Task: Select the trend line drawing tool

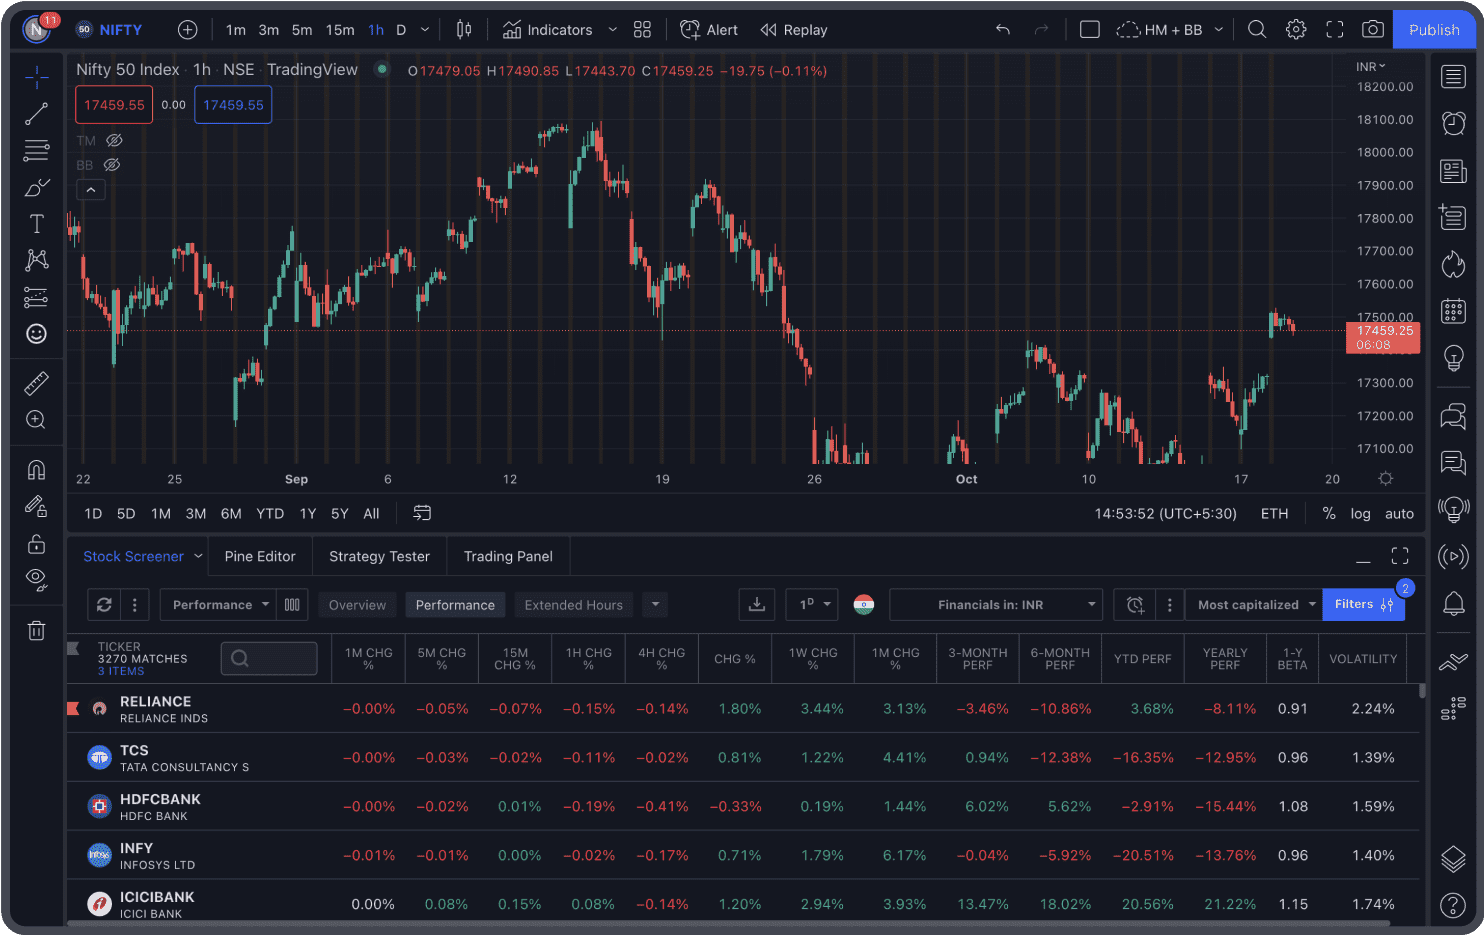Action: coord(36,114)
